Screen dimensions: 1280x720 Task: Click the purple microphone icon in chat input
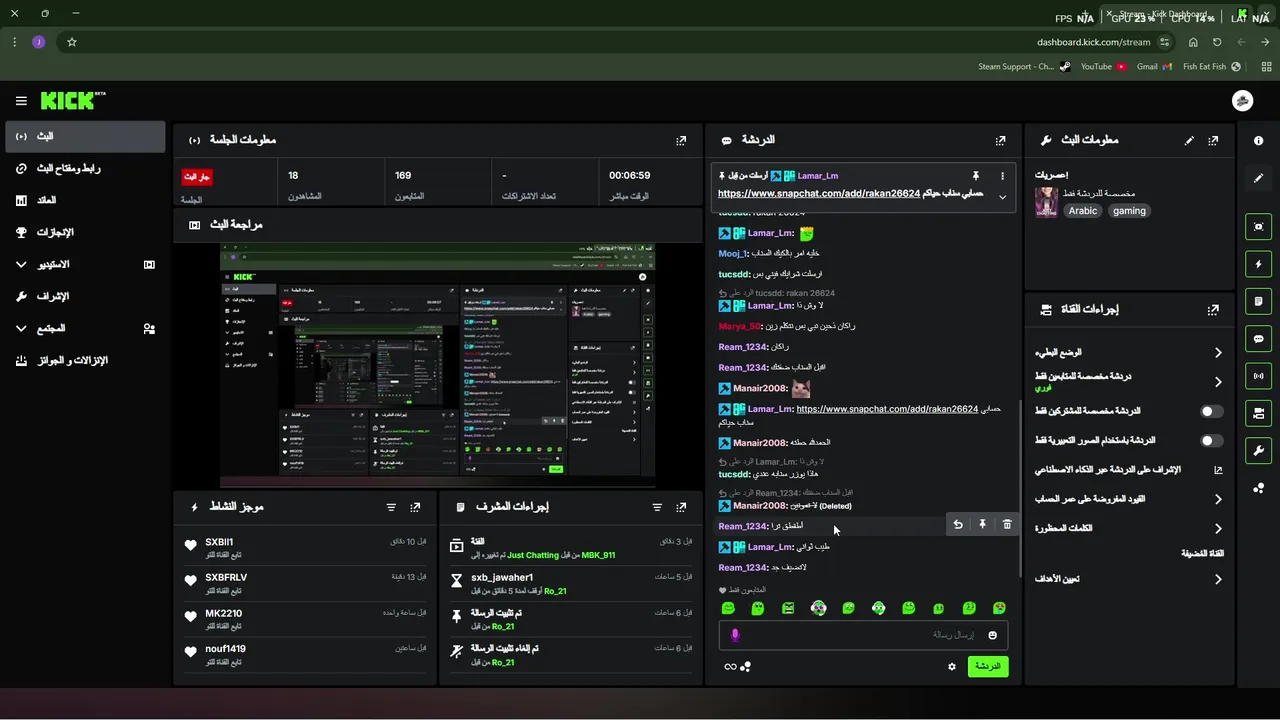pos(735,635)
